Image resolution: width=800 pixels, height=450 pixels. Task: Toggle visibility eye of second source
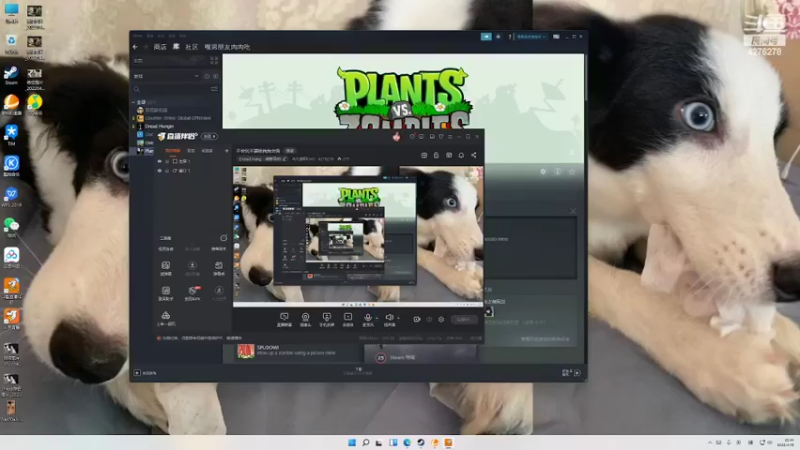[x=160, y=170]
